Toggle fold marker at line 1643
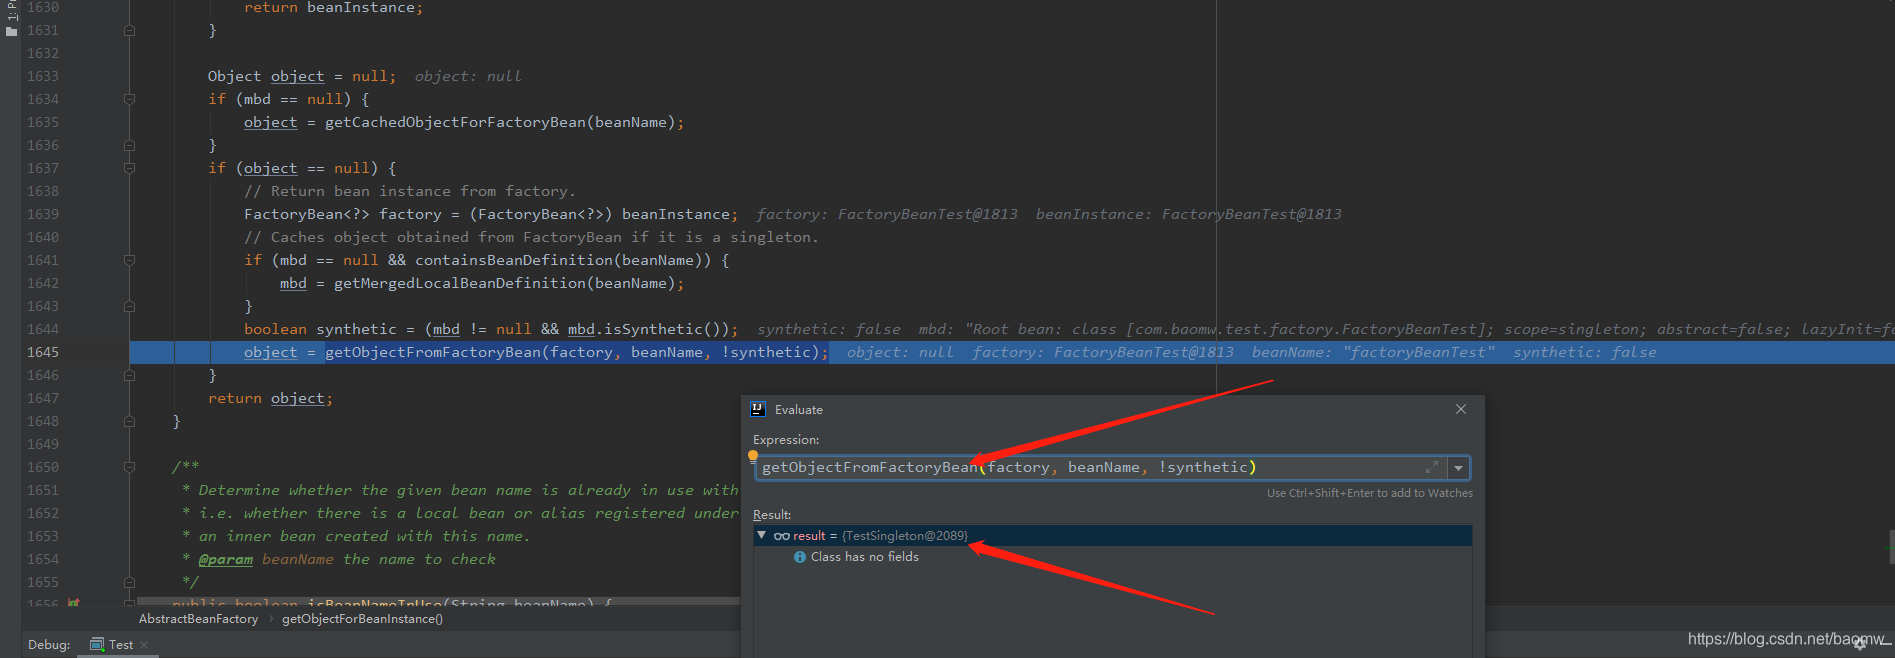Screen dimensions: 1895x658 pos(129,306)
